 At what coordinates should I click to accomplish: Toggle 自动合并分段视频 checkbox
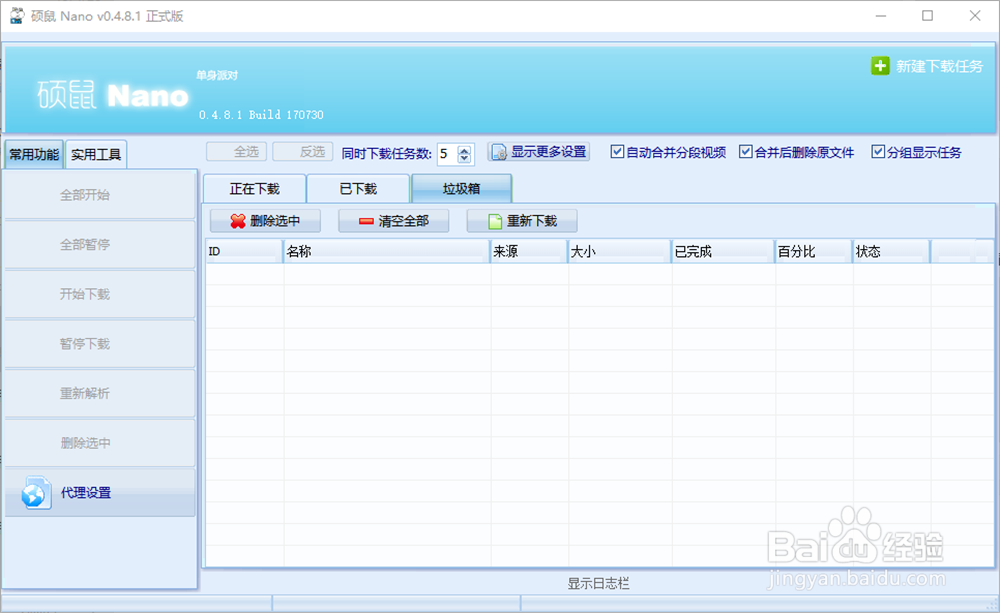click(617, 152)
